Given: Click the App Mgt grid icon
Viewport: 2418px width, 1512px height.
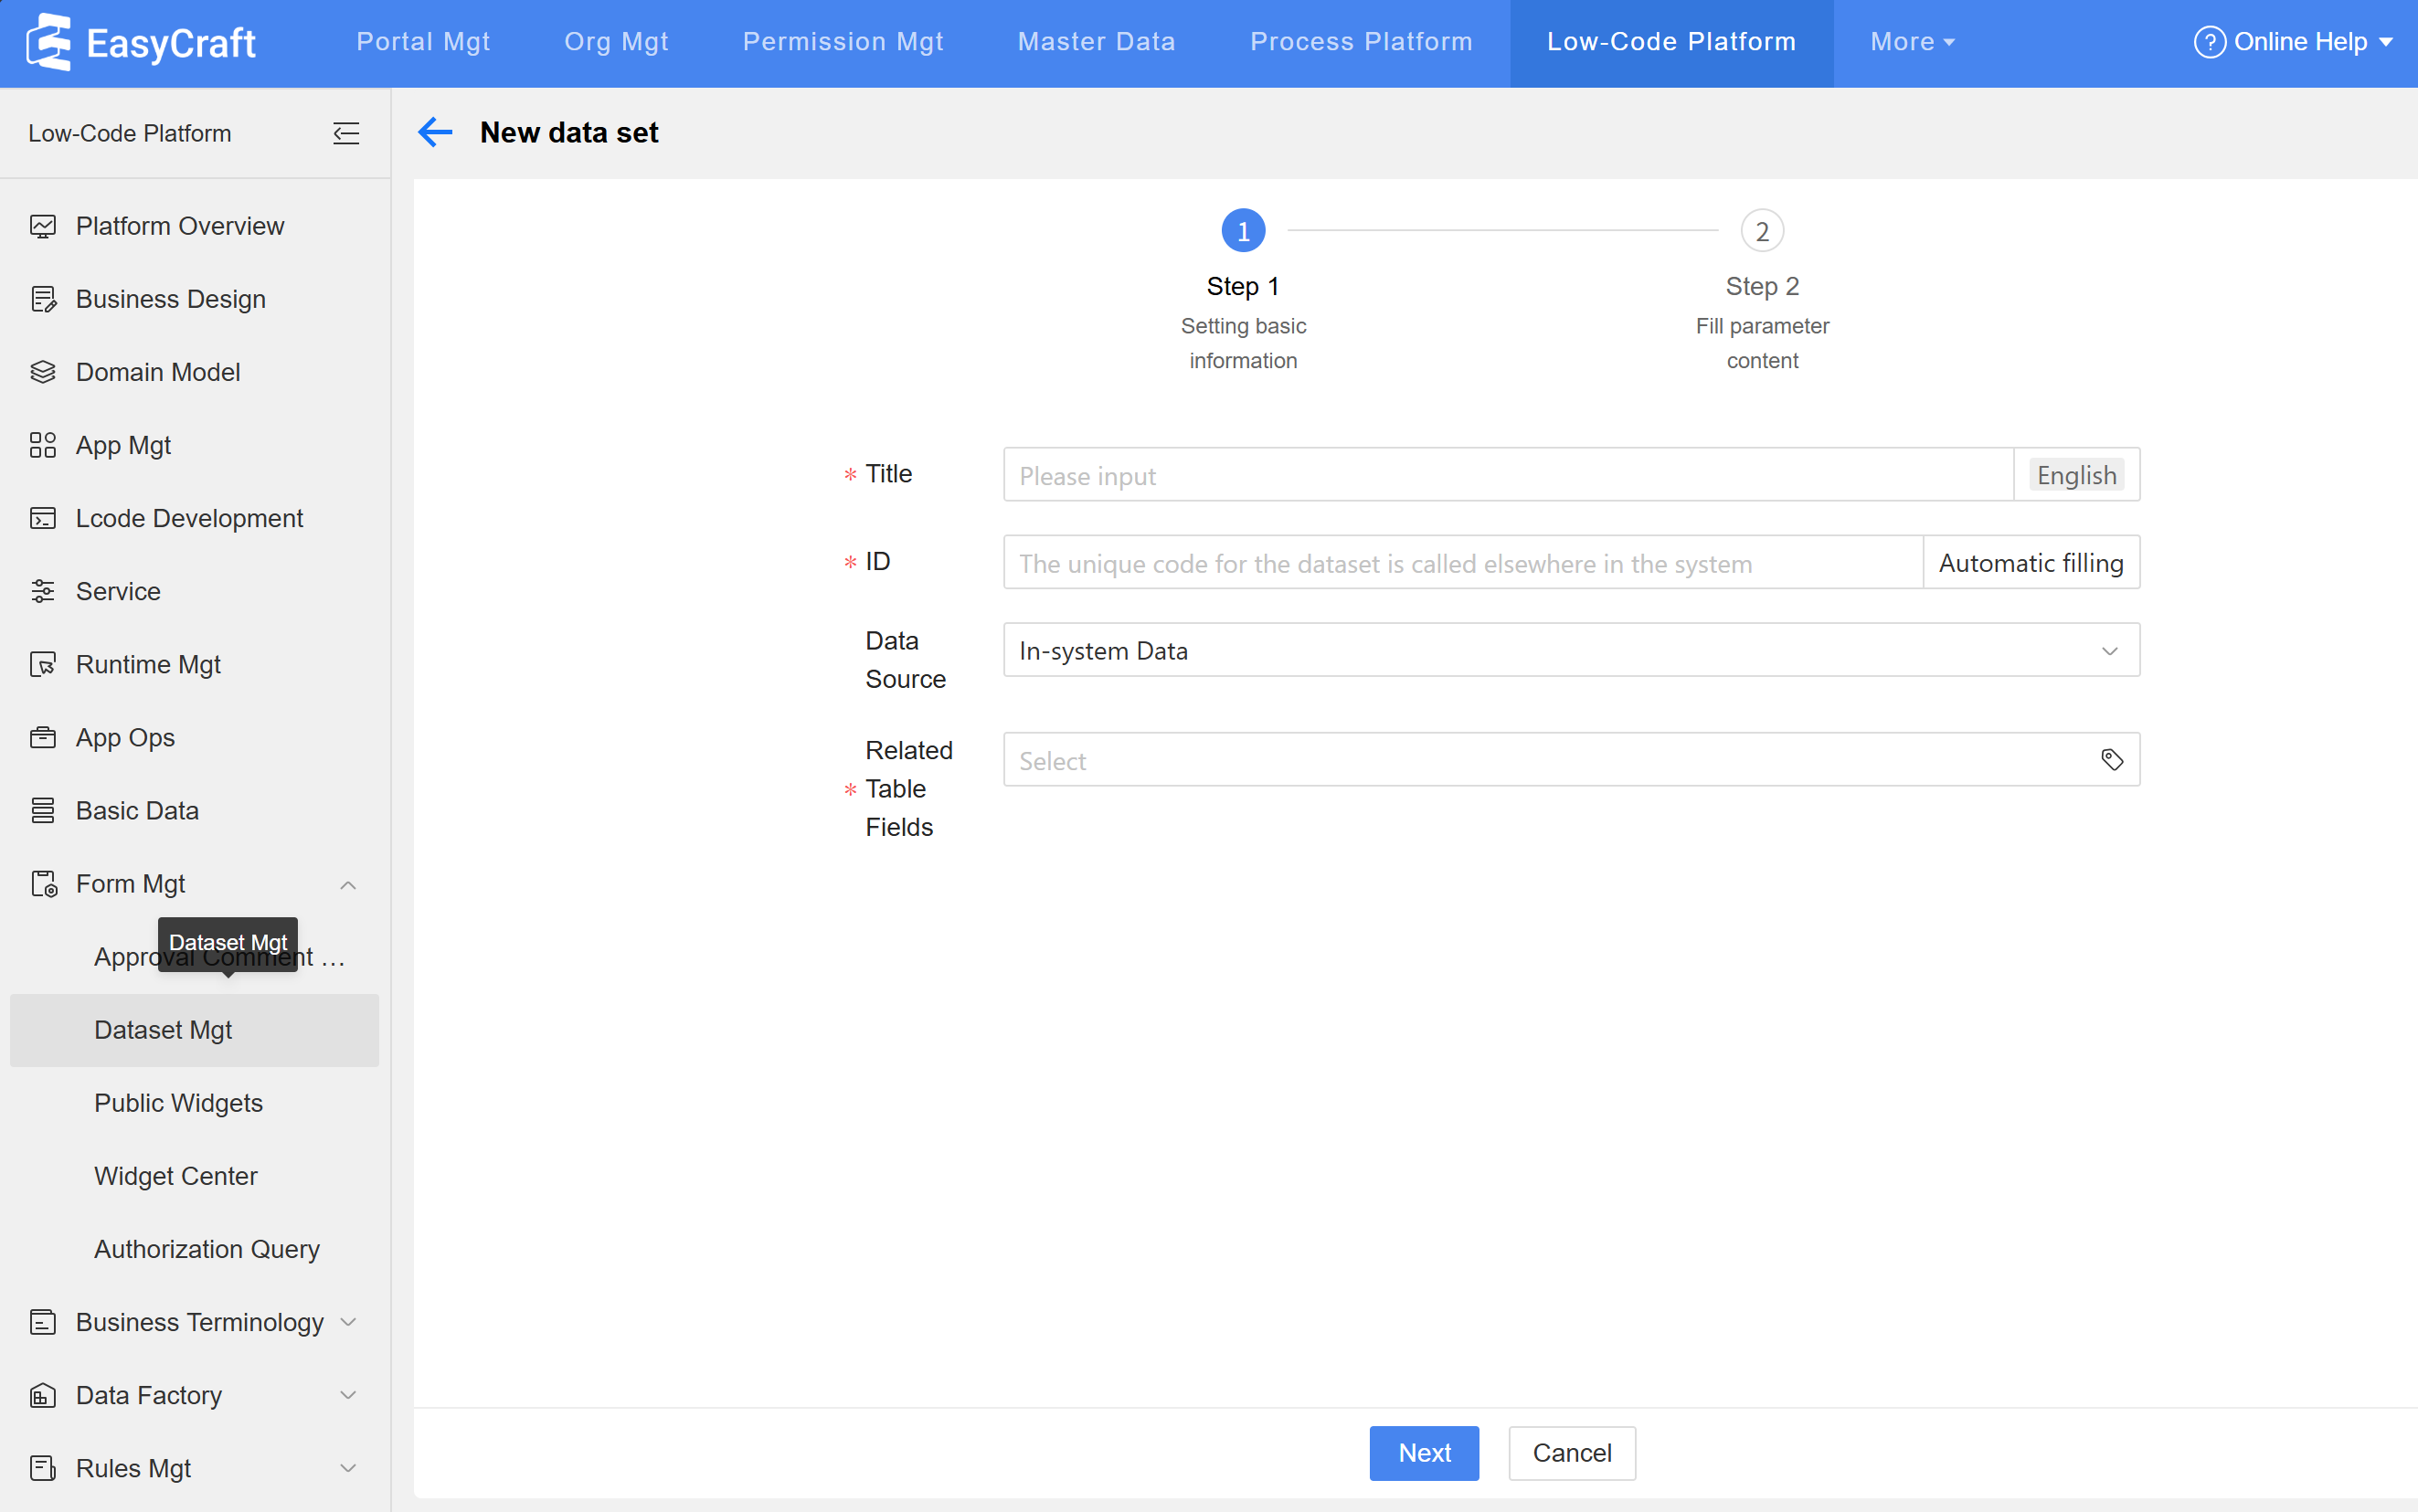Looking at the screenshot, I should click(x=43, y=445).
